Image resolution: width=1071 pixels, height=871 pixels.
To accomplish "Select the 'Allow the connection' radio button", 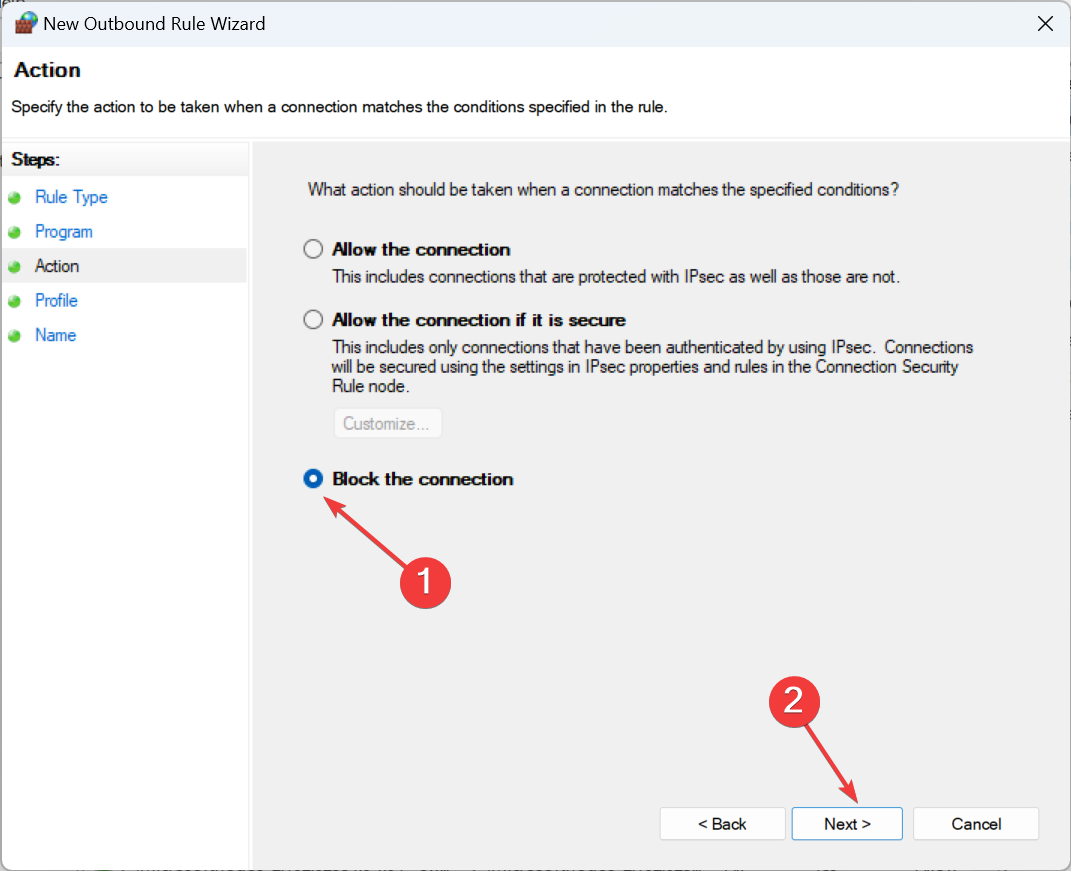I will click(314, 249).
